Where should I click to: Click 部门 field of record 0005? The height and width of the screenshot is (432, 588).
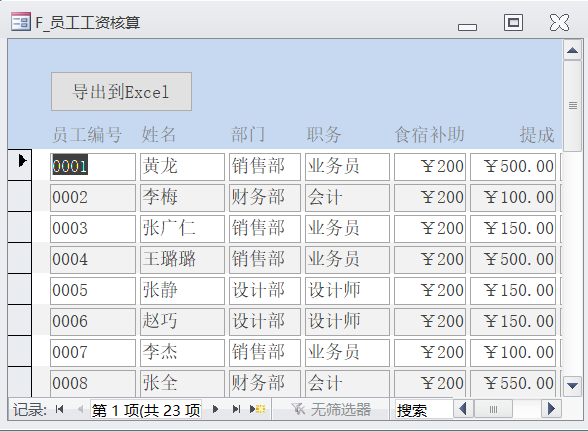(x=265, y=290)
